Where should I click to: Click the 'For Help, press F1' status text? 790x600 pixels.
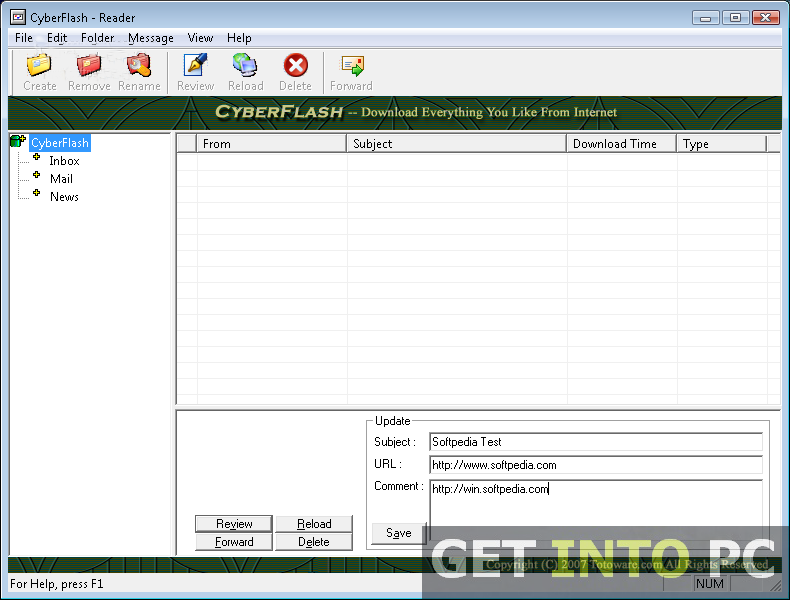click(57, 584)
